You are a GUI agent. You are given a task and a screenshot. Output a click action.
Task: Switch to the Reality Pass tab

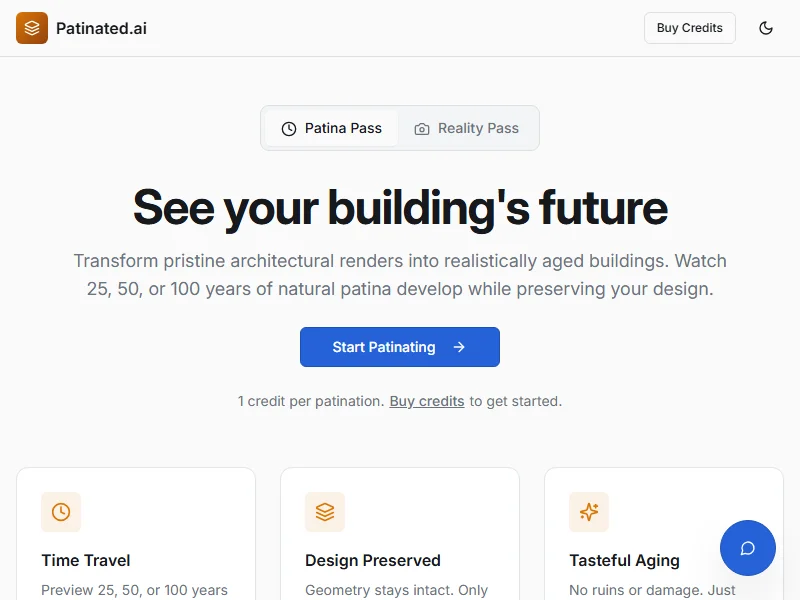(x=467, y=128)
